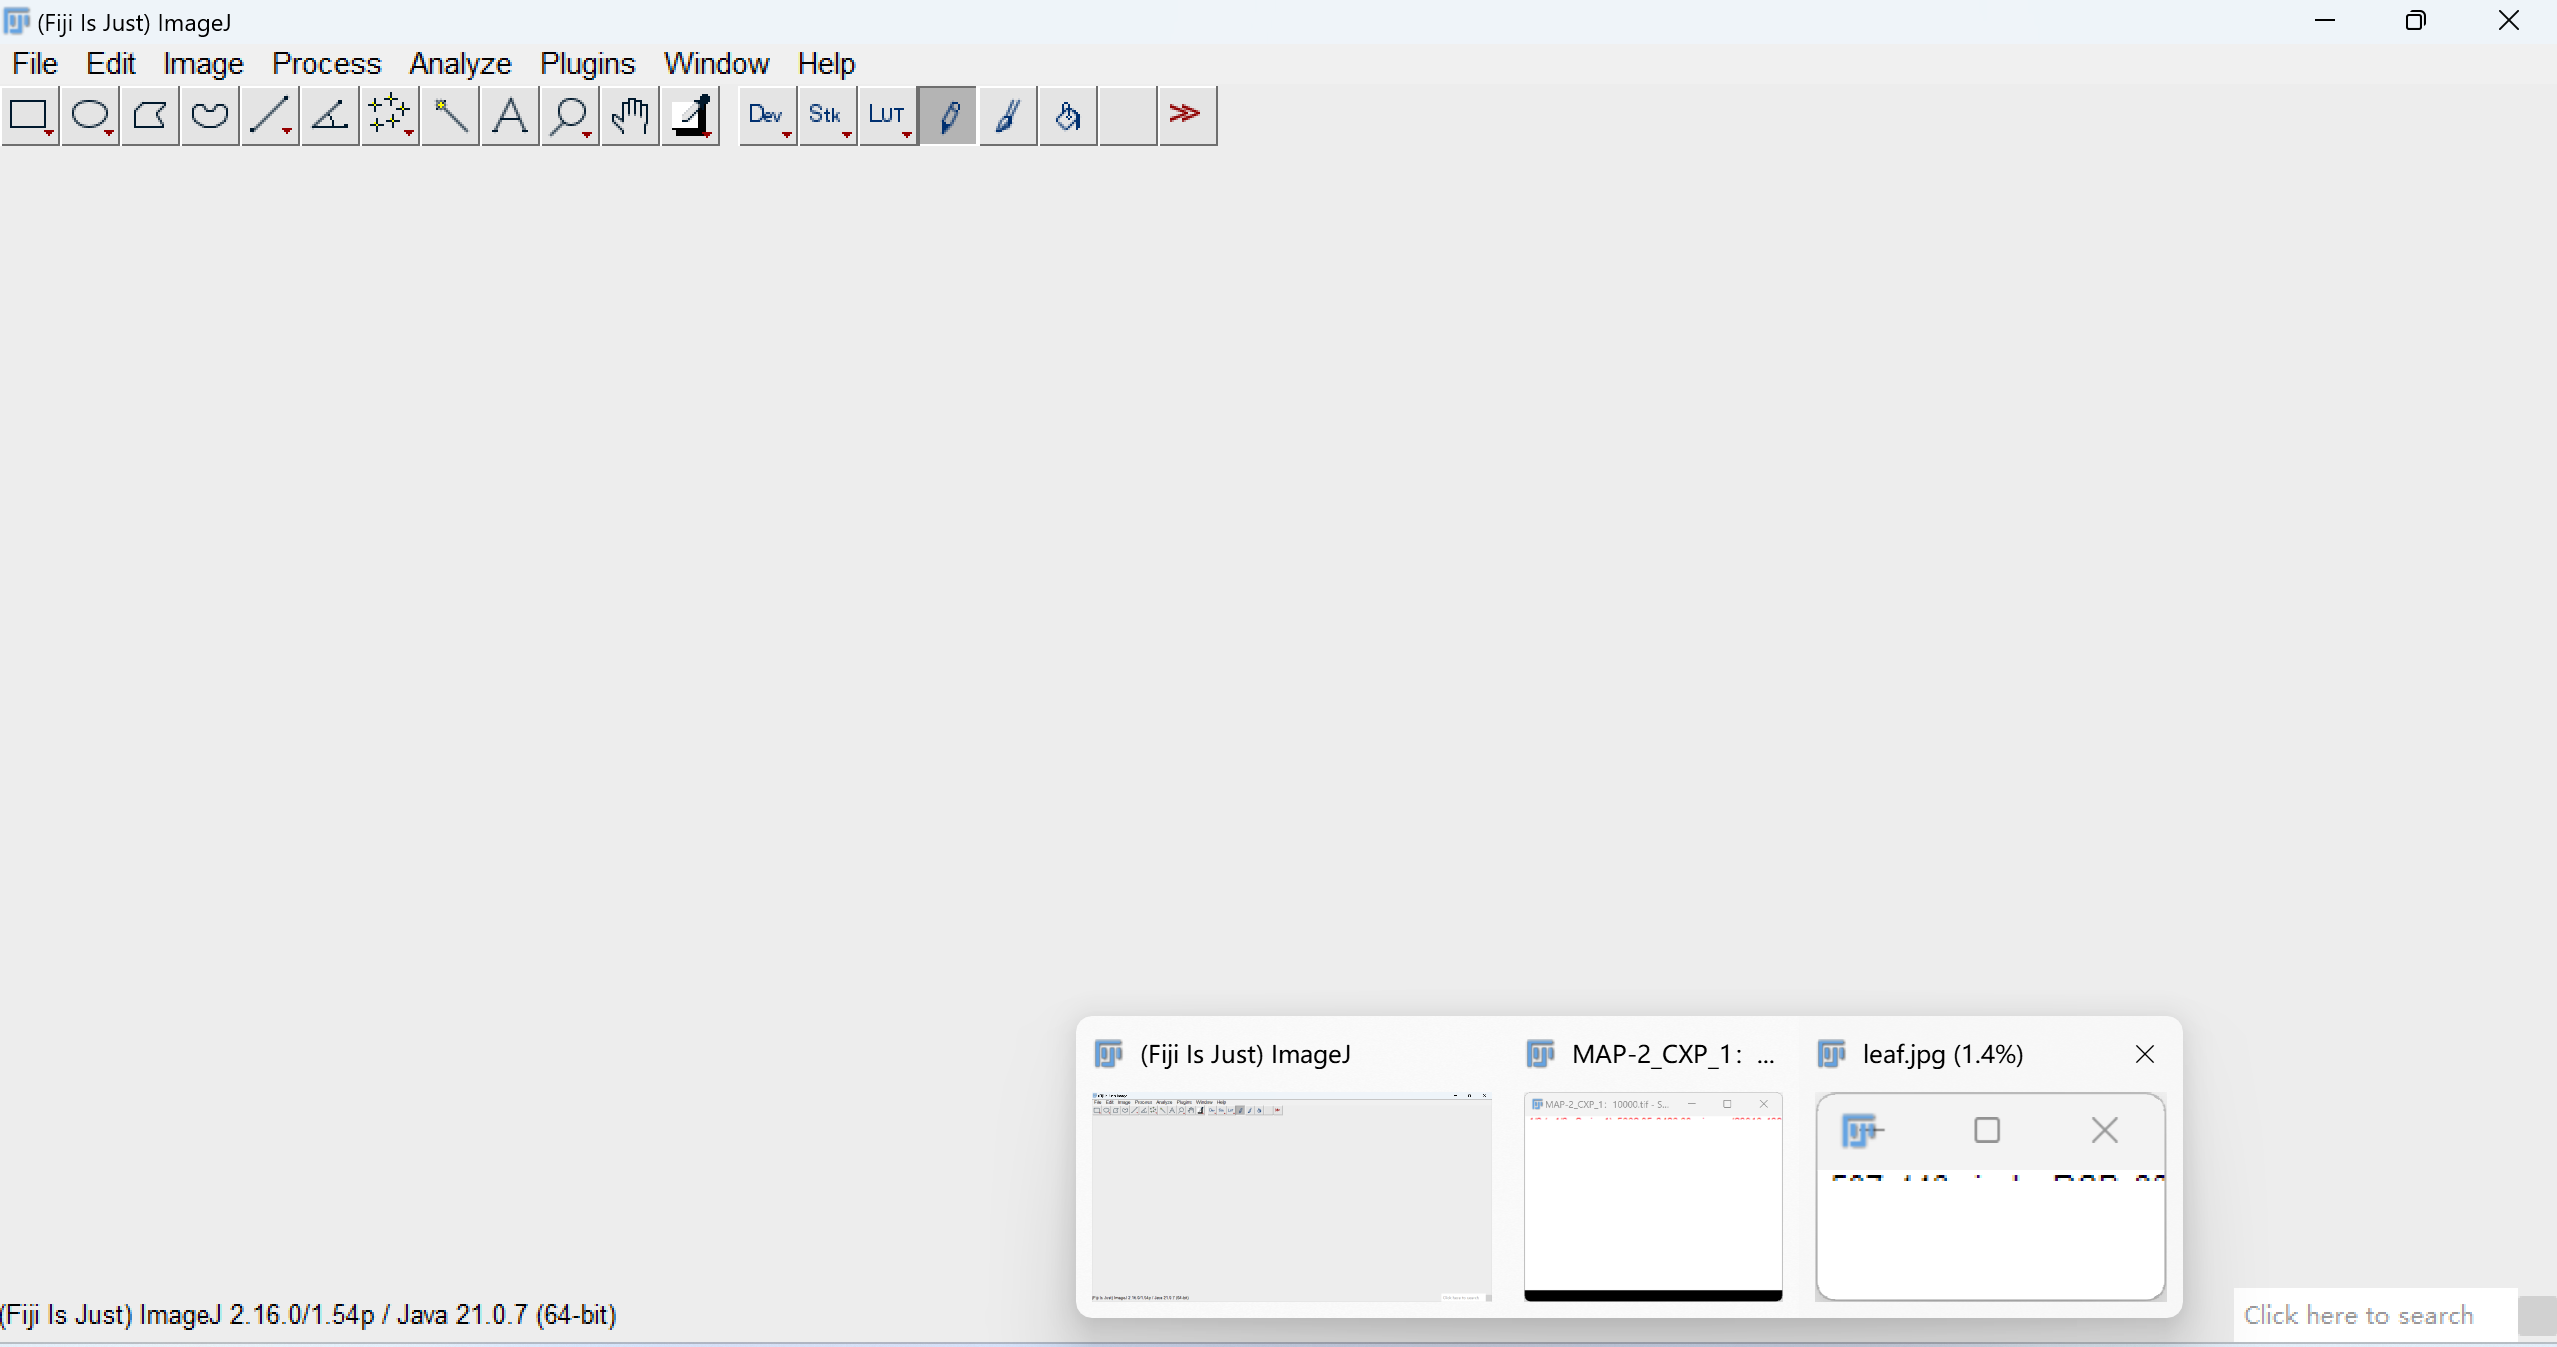Viewport: 2557px width, 1347px height.
Task: Select the Oval selection tool
Action: pos(89,116)
